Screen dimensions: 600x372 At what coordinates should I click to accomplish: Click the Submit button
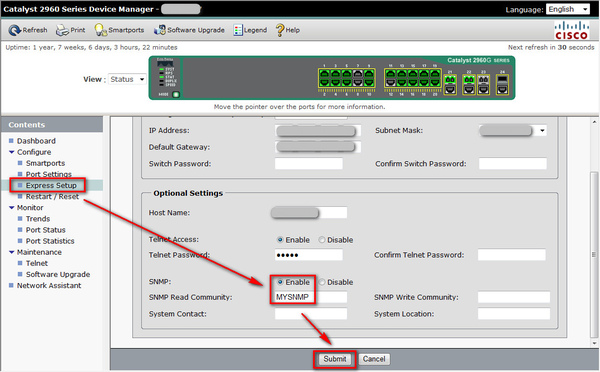click(335, 359)
